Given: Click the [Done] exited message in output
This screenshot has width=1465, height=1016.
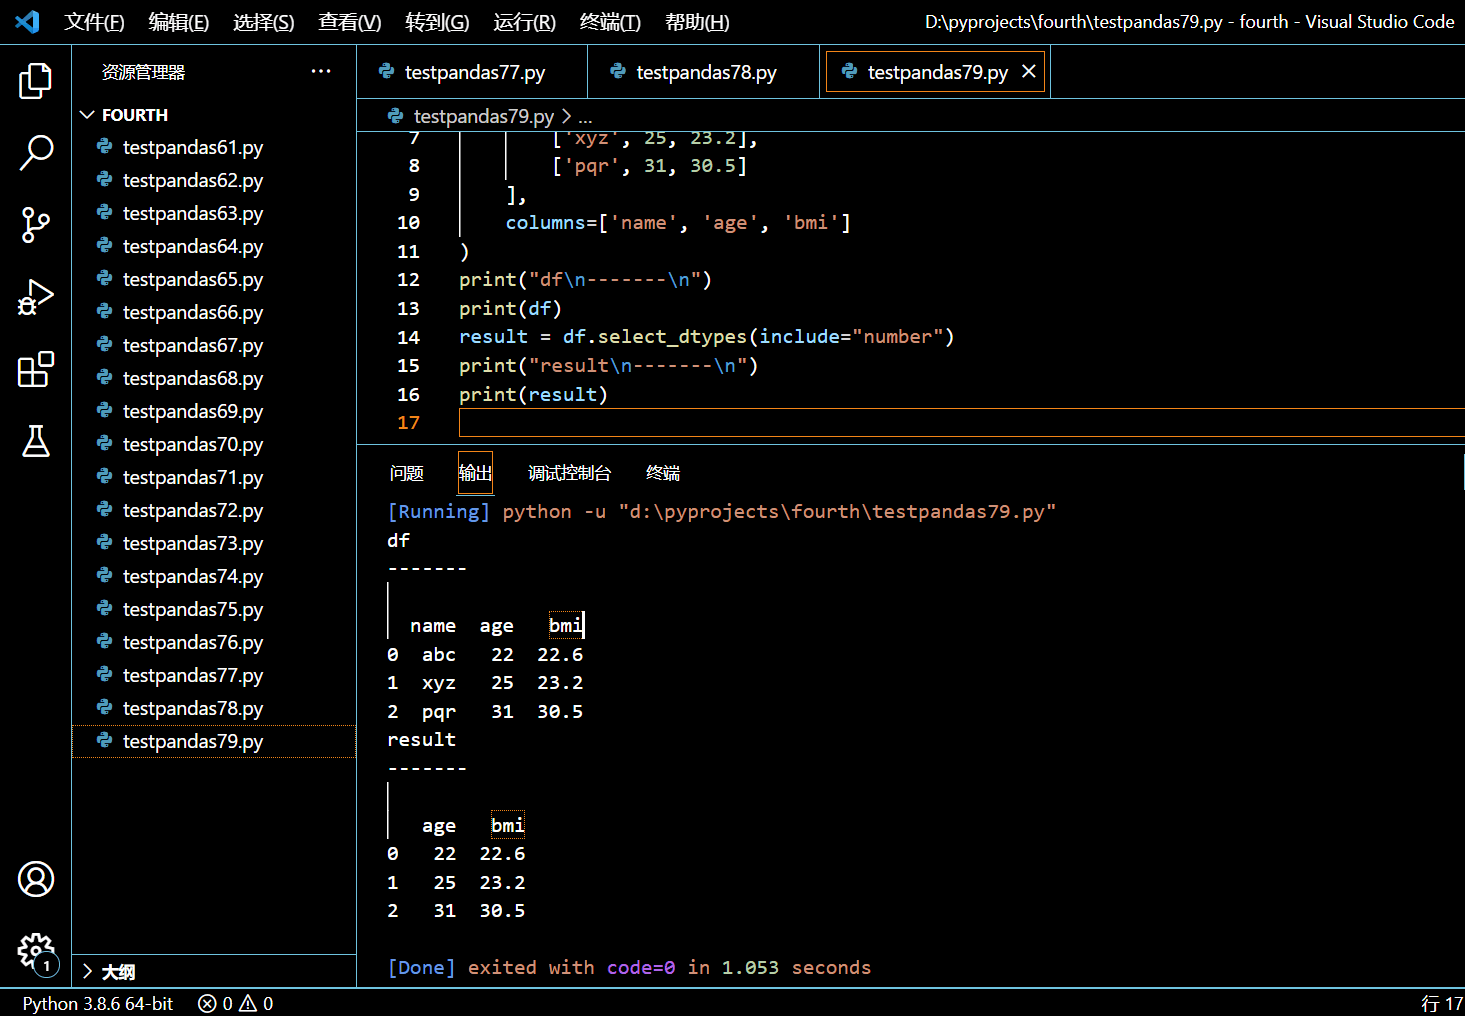Looking at the screenshot, I should click(629, 967).
